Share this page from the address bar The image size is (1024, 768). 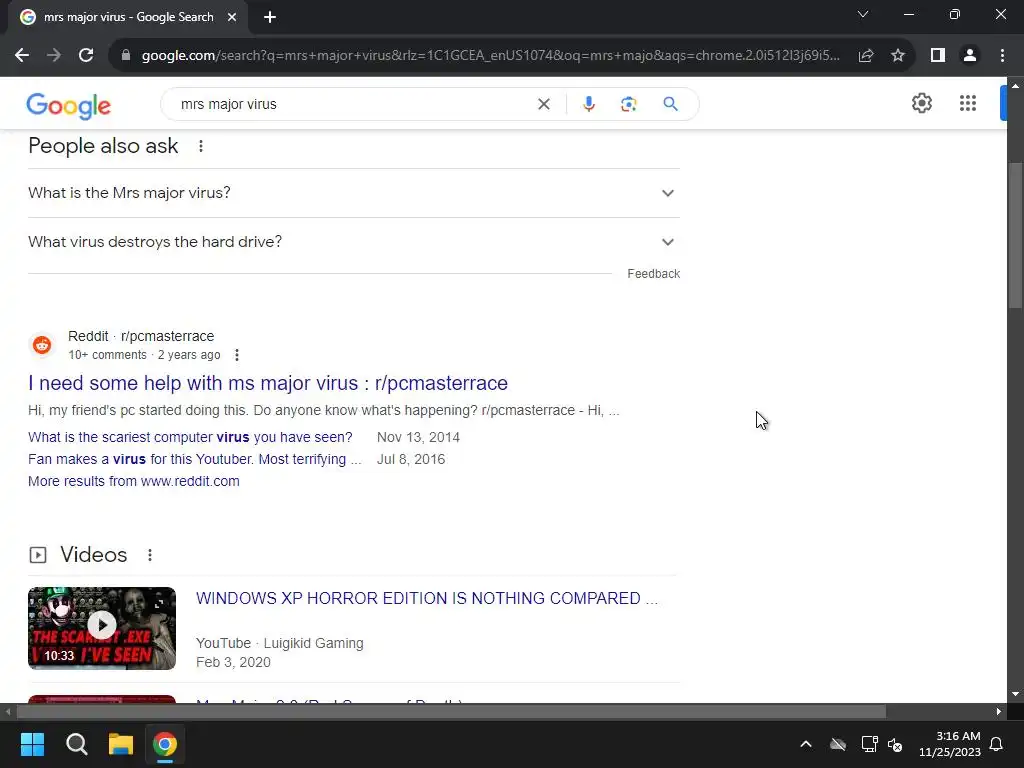pos(866,56)
